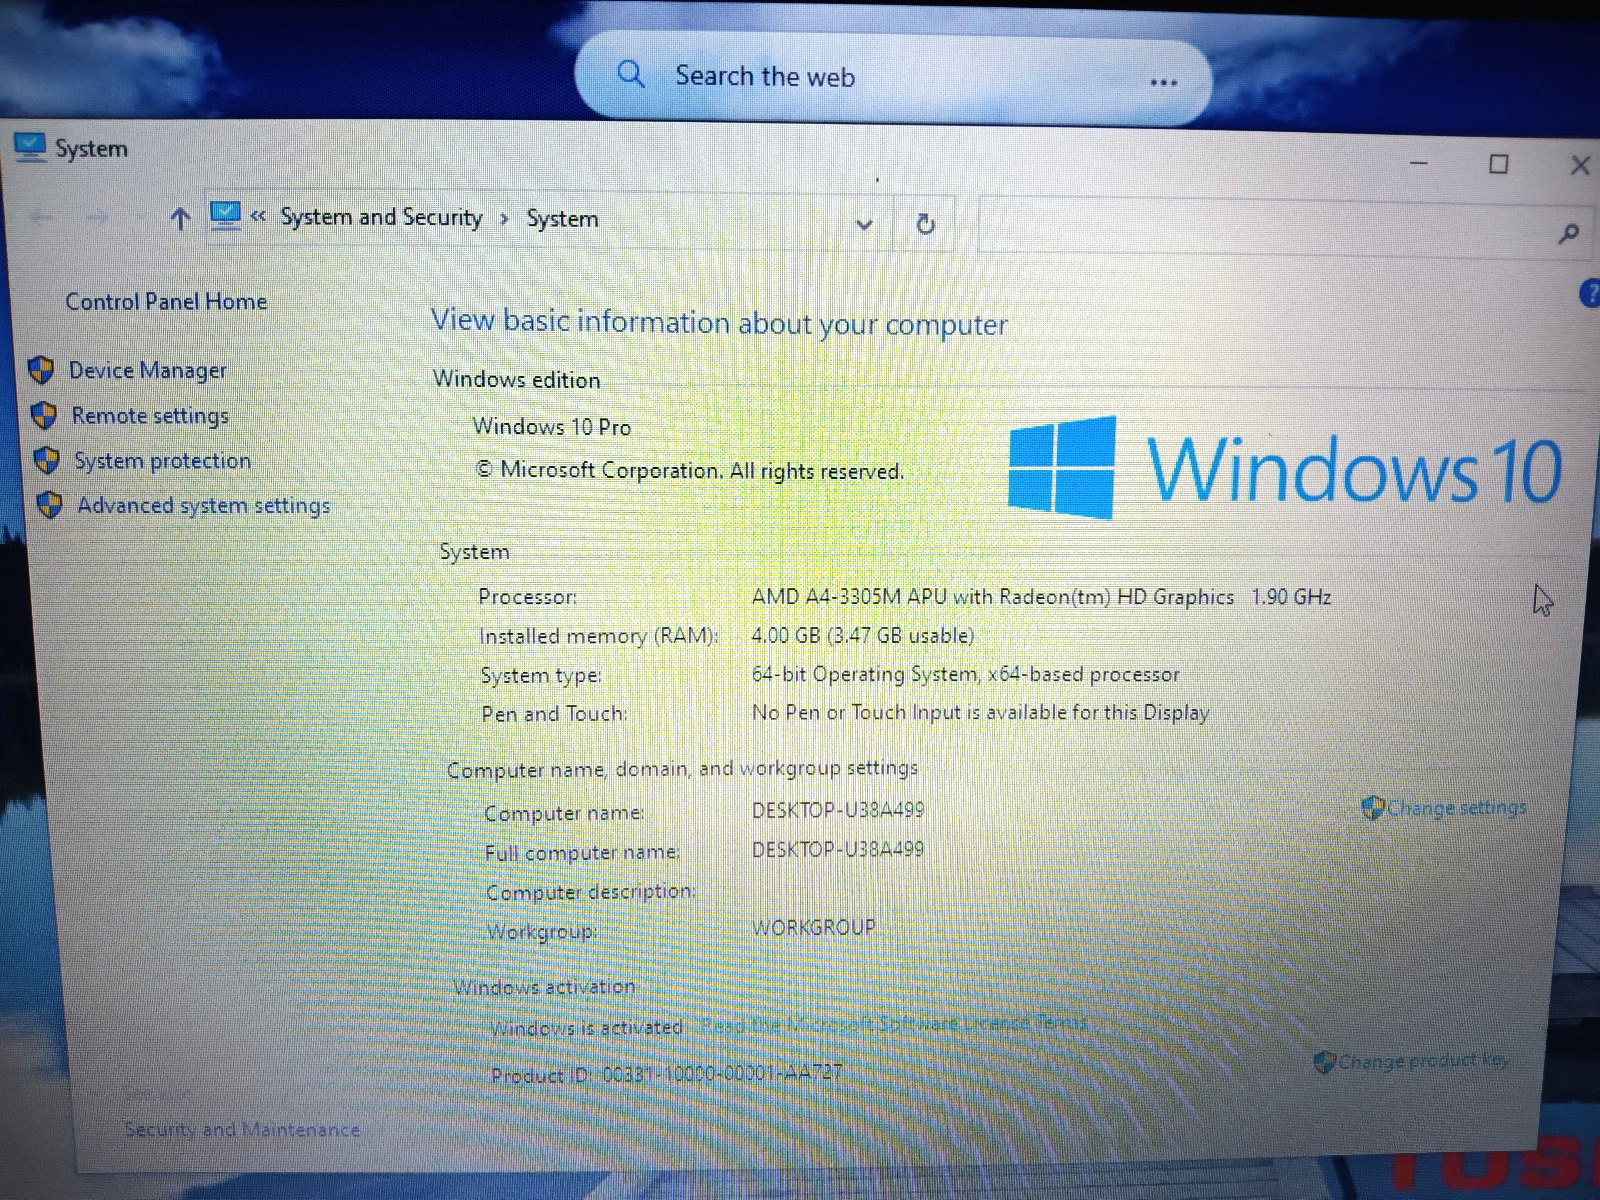
Task: Click Change product key link
Action: pos(1424,1060)
